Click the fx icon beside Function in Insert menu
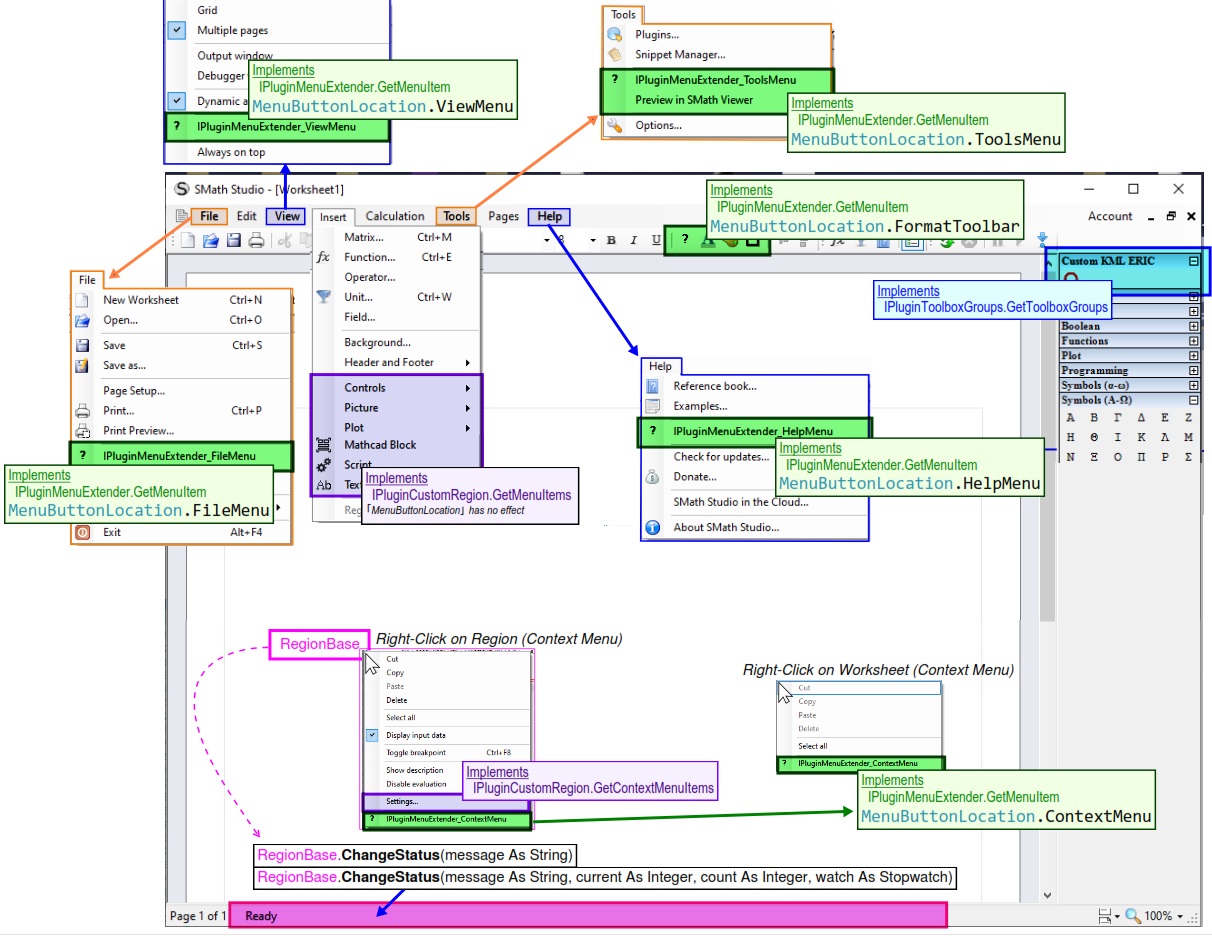Image resolution: width=1212 pixels, height=936 pixels. (x=322, y=257)
